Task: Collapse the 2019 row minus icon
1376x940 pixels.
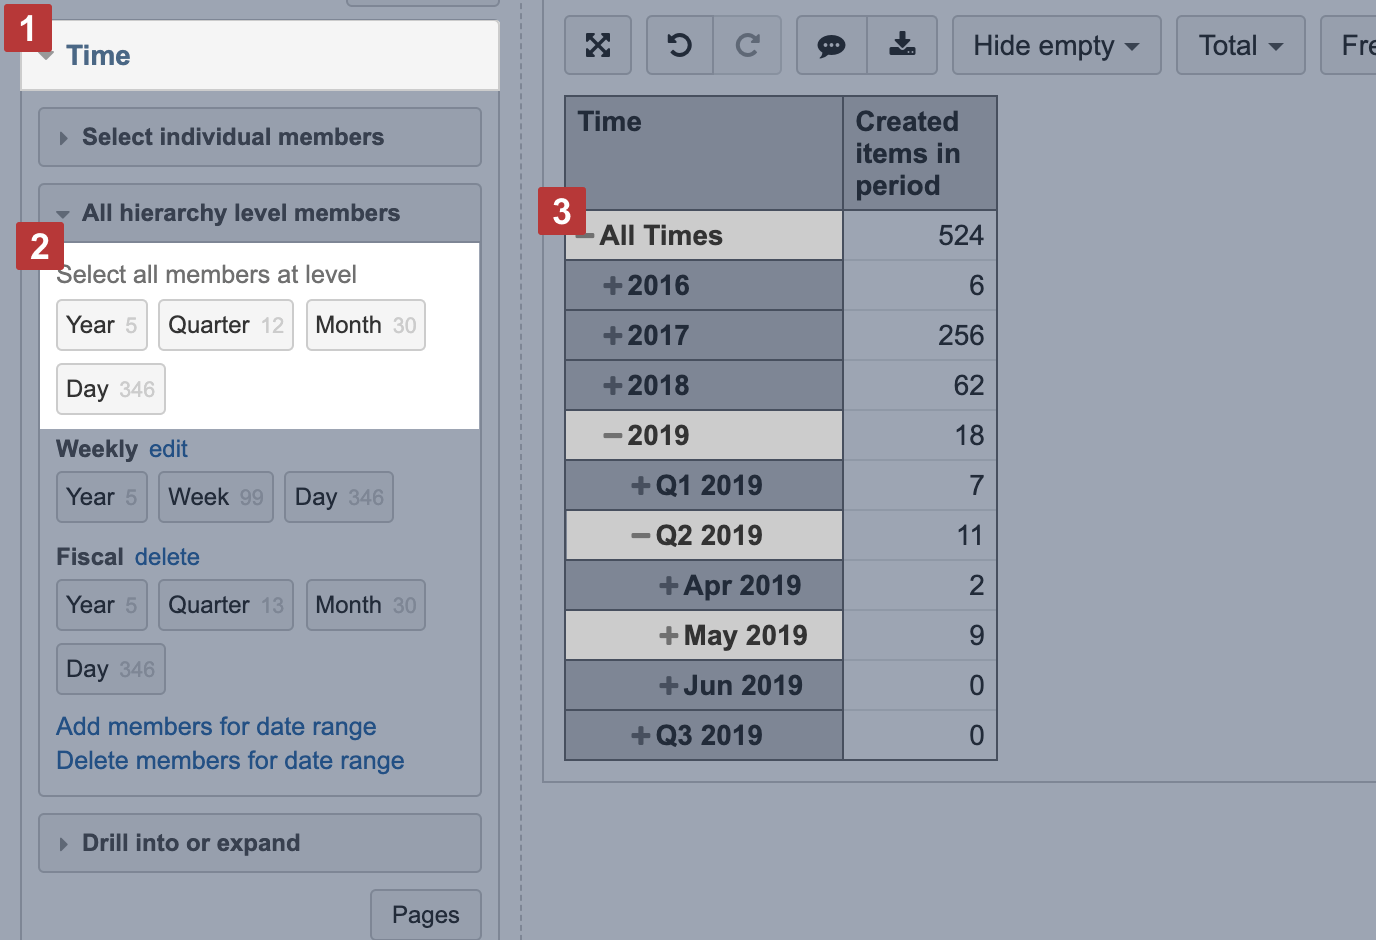Action: pyautogui.click(x=613, y=436)
